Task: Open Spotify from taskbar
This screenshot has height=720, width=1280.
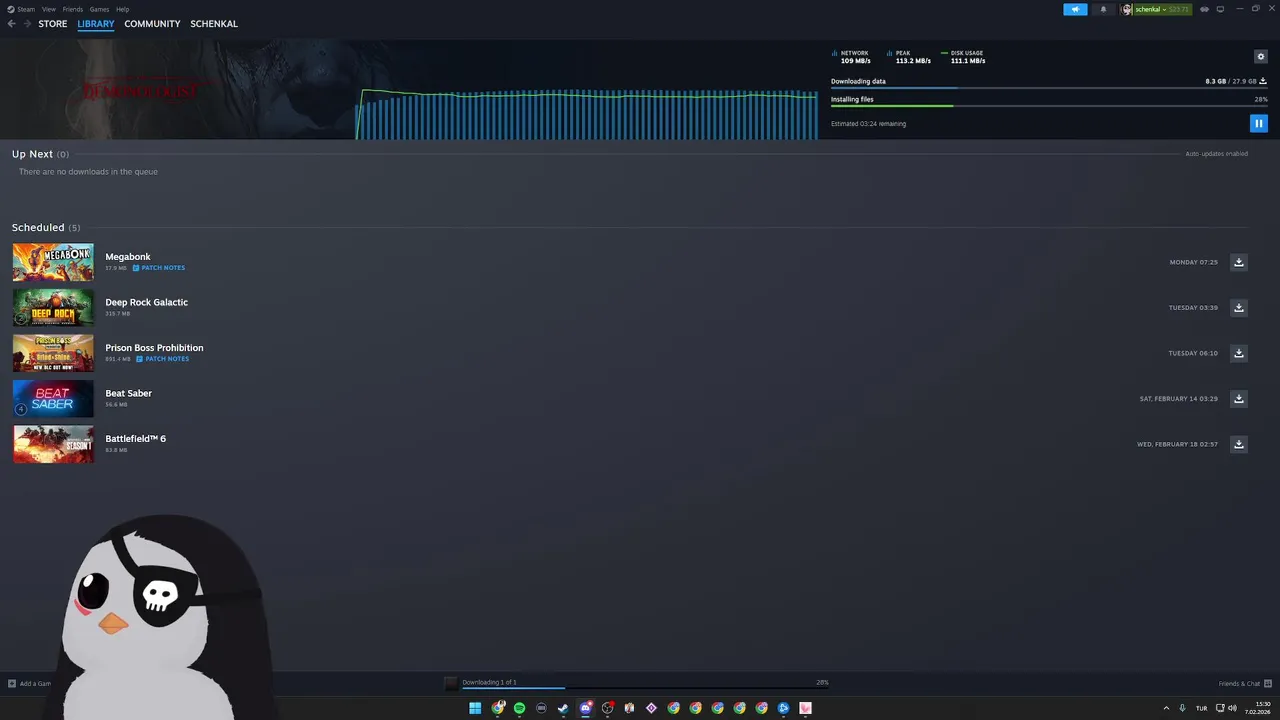Action: tap(519, 708)
